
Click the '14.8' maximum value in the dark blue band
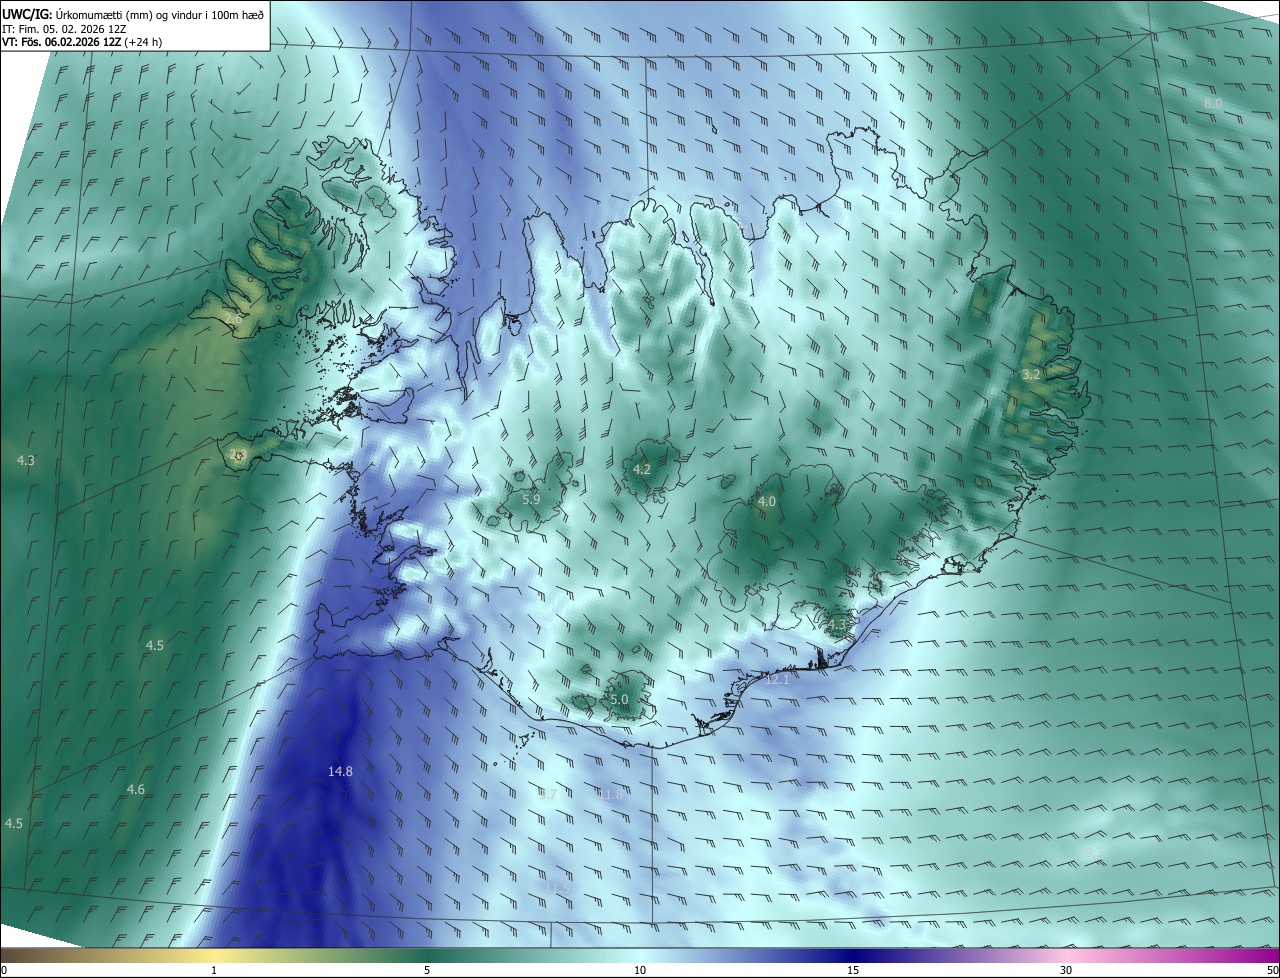point(340,771)
